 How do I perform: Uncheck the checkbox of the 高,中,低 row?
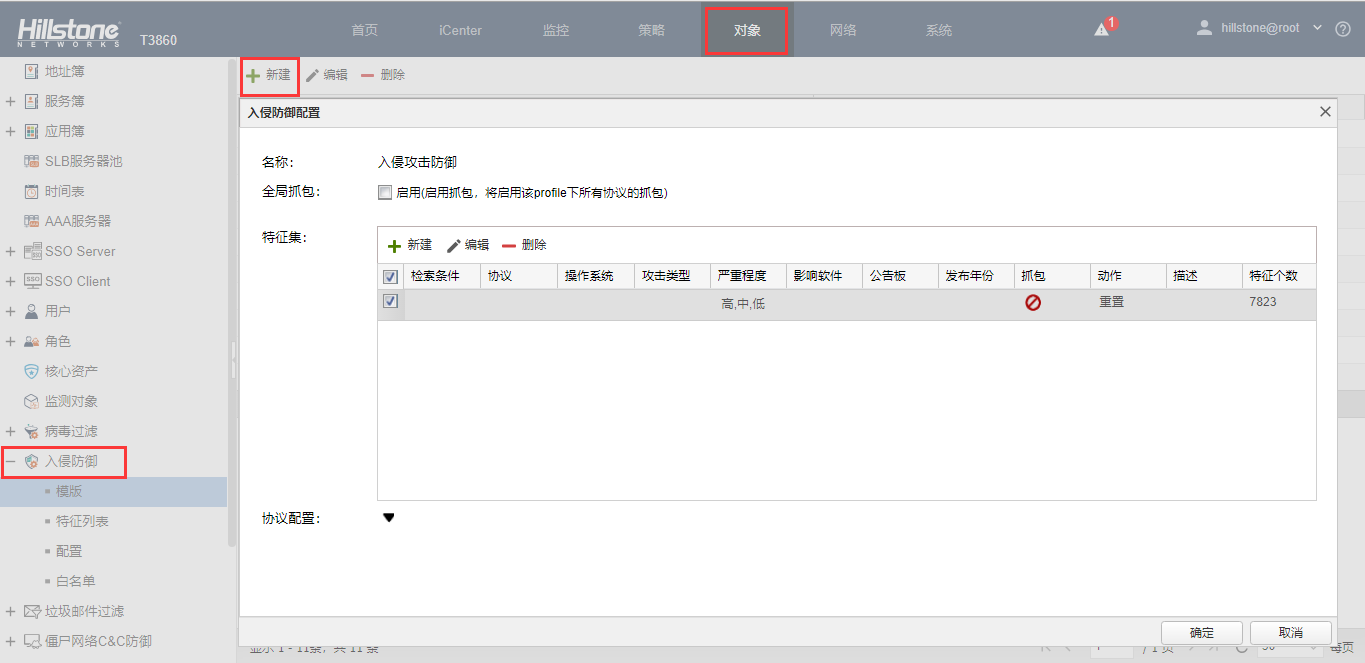pyautogui.click(x=391, y=301)
